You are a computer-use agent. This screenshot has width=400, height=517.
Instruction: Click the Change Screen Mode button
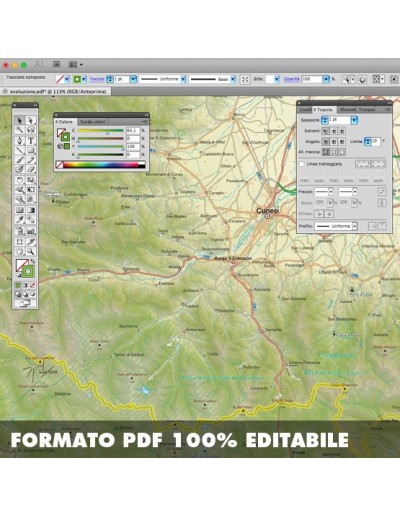(25, 303)
